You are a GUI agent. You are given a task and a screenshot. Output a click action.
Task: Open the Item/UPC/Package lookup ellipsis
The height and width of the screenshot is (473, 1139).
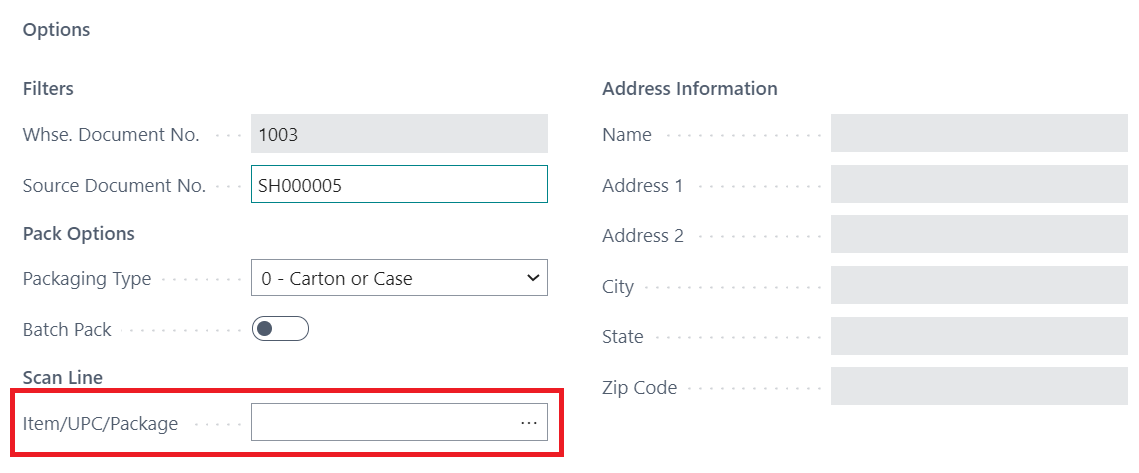click(529, 423)
